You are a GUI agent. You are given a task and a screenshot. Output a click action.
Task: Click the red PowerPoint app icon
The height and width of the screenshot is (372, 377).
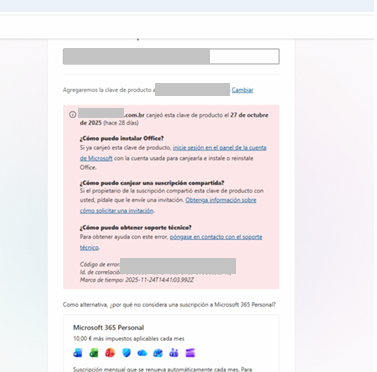tap(110, 353)
